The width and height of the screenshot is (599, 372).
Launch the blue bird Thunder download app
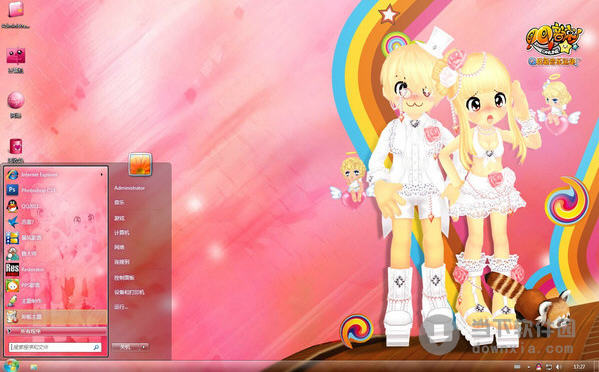pyautogui.click(x=55, y=222)
